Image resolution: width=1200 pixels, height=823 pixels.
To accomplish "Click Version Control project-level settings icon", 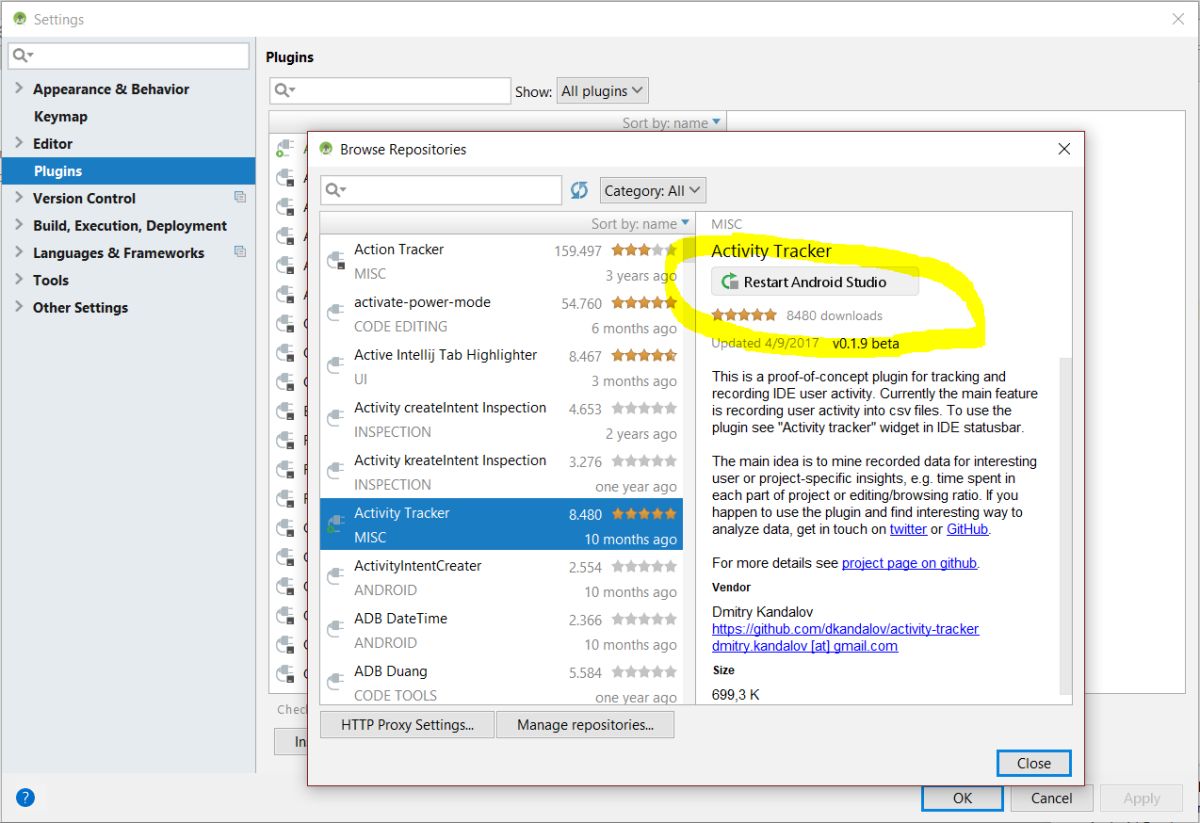I will tap(240, 198).
